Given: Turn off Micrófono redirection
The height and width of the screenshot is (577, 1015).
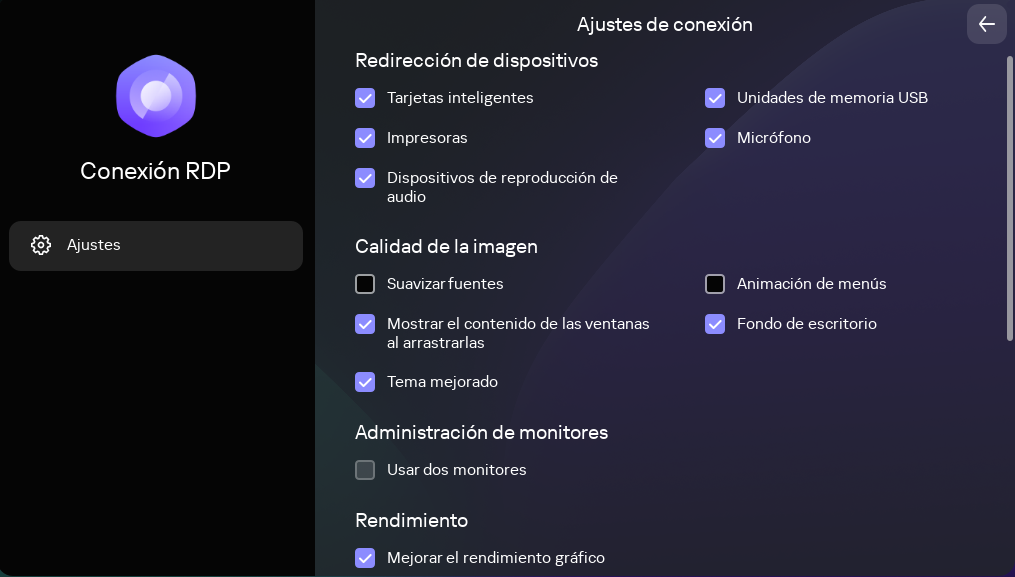Looking at the screenshot, I should click(x=715, y=138).
